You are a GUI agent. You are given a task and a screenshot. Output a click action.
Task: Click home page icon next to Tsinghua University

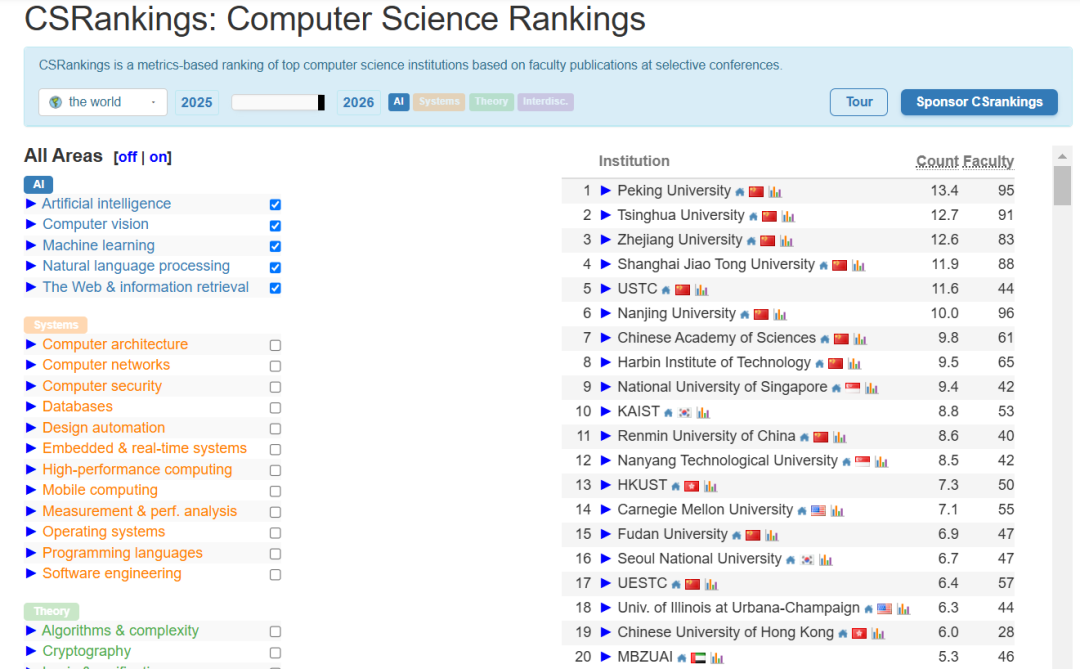pyautogui.click(x=753, y=216)
